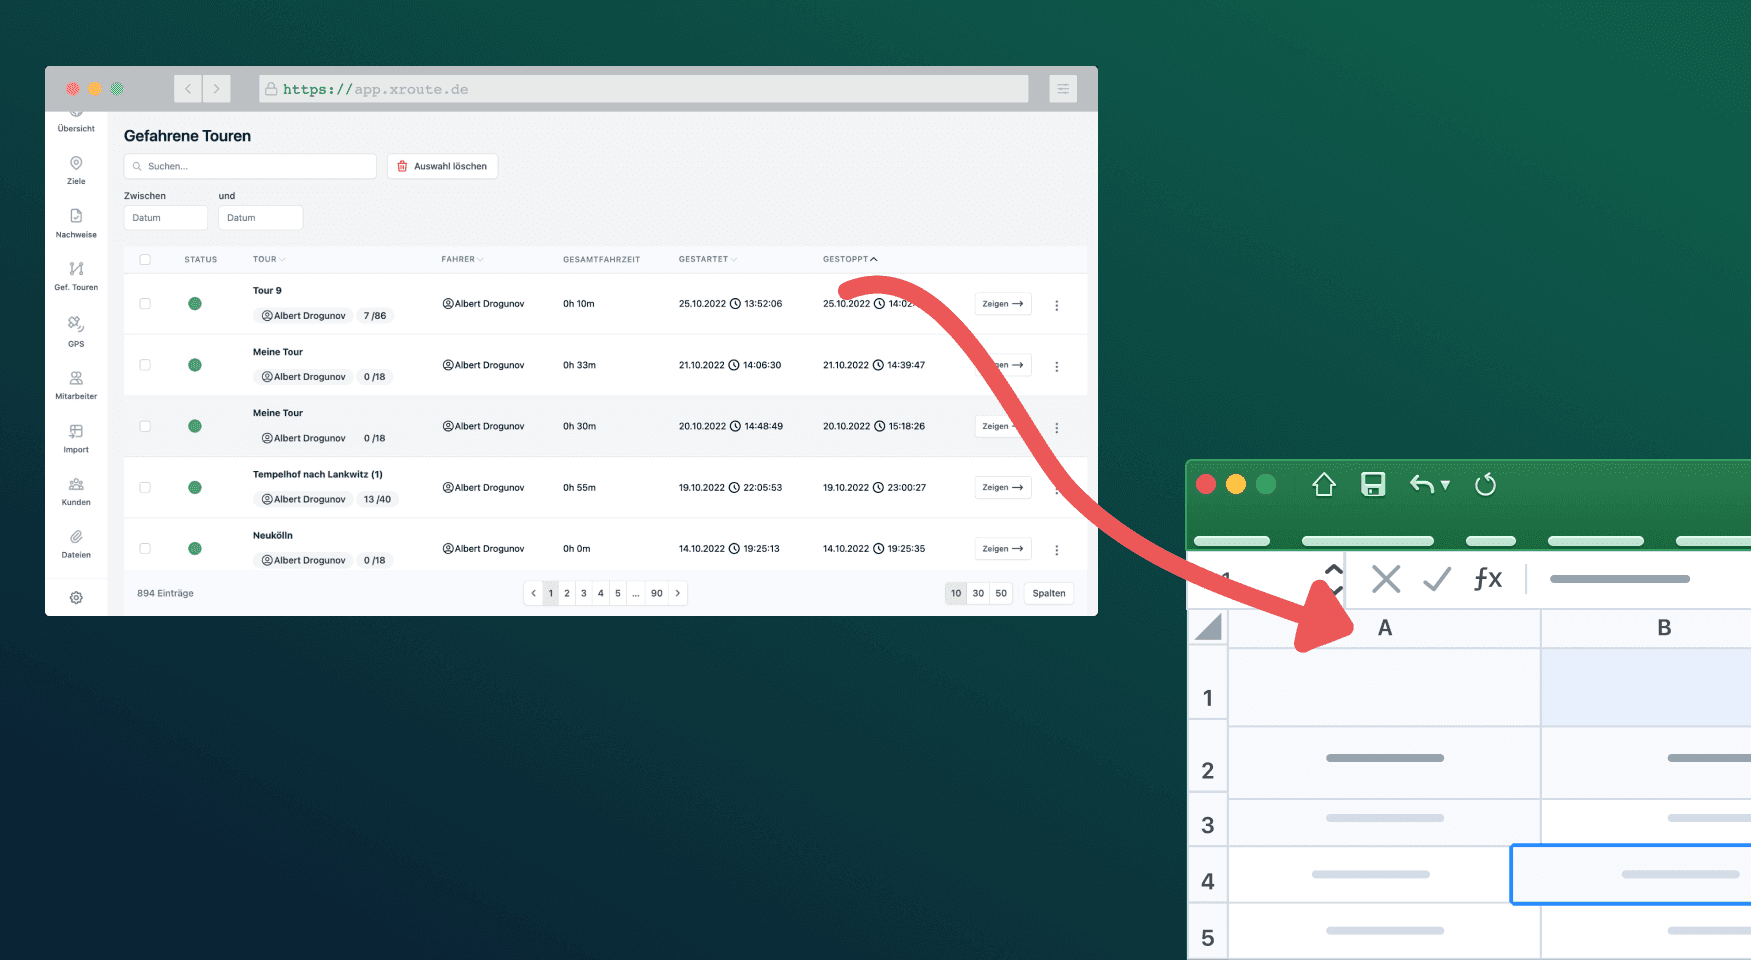Collapse the Gestoppt sort with its chevron

point(873,258)
